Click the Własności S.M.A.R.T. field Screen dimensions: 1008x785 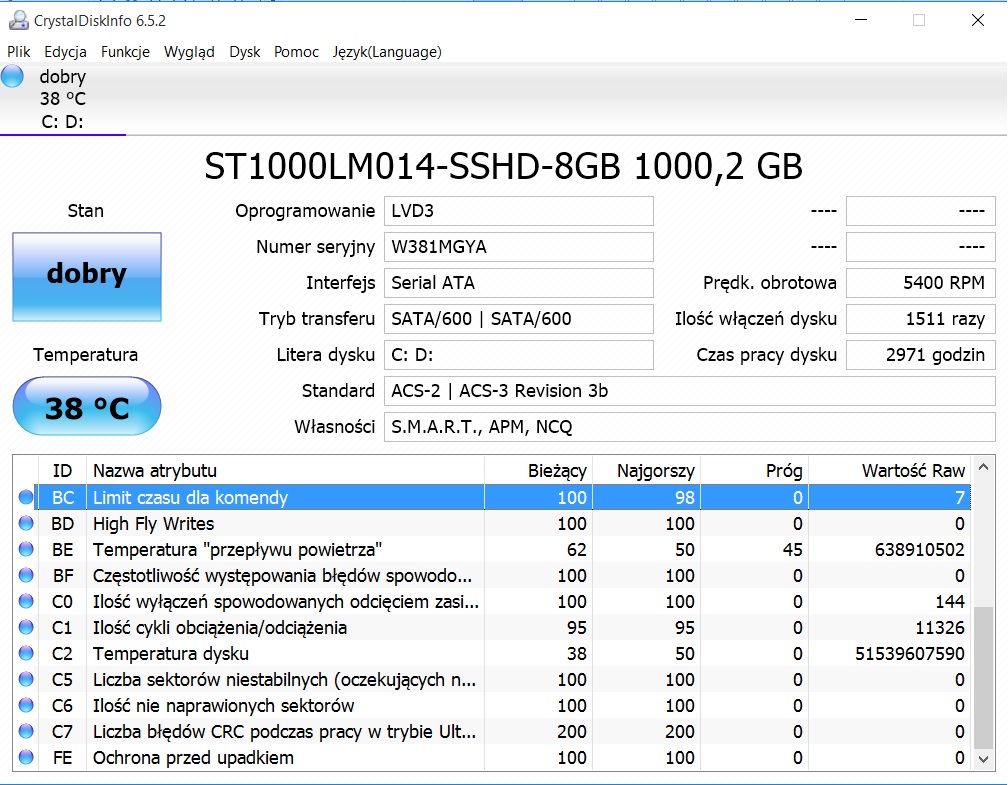(x=690, y=427)
